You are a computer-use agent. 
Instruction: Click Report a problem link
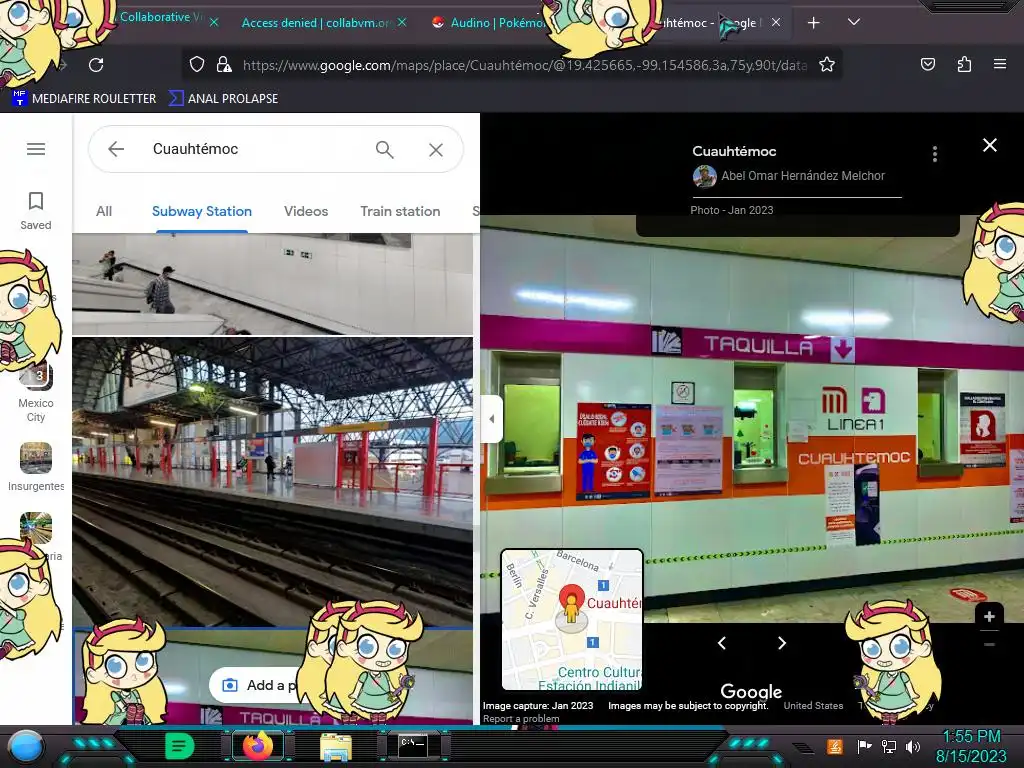tap(521, 718)
